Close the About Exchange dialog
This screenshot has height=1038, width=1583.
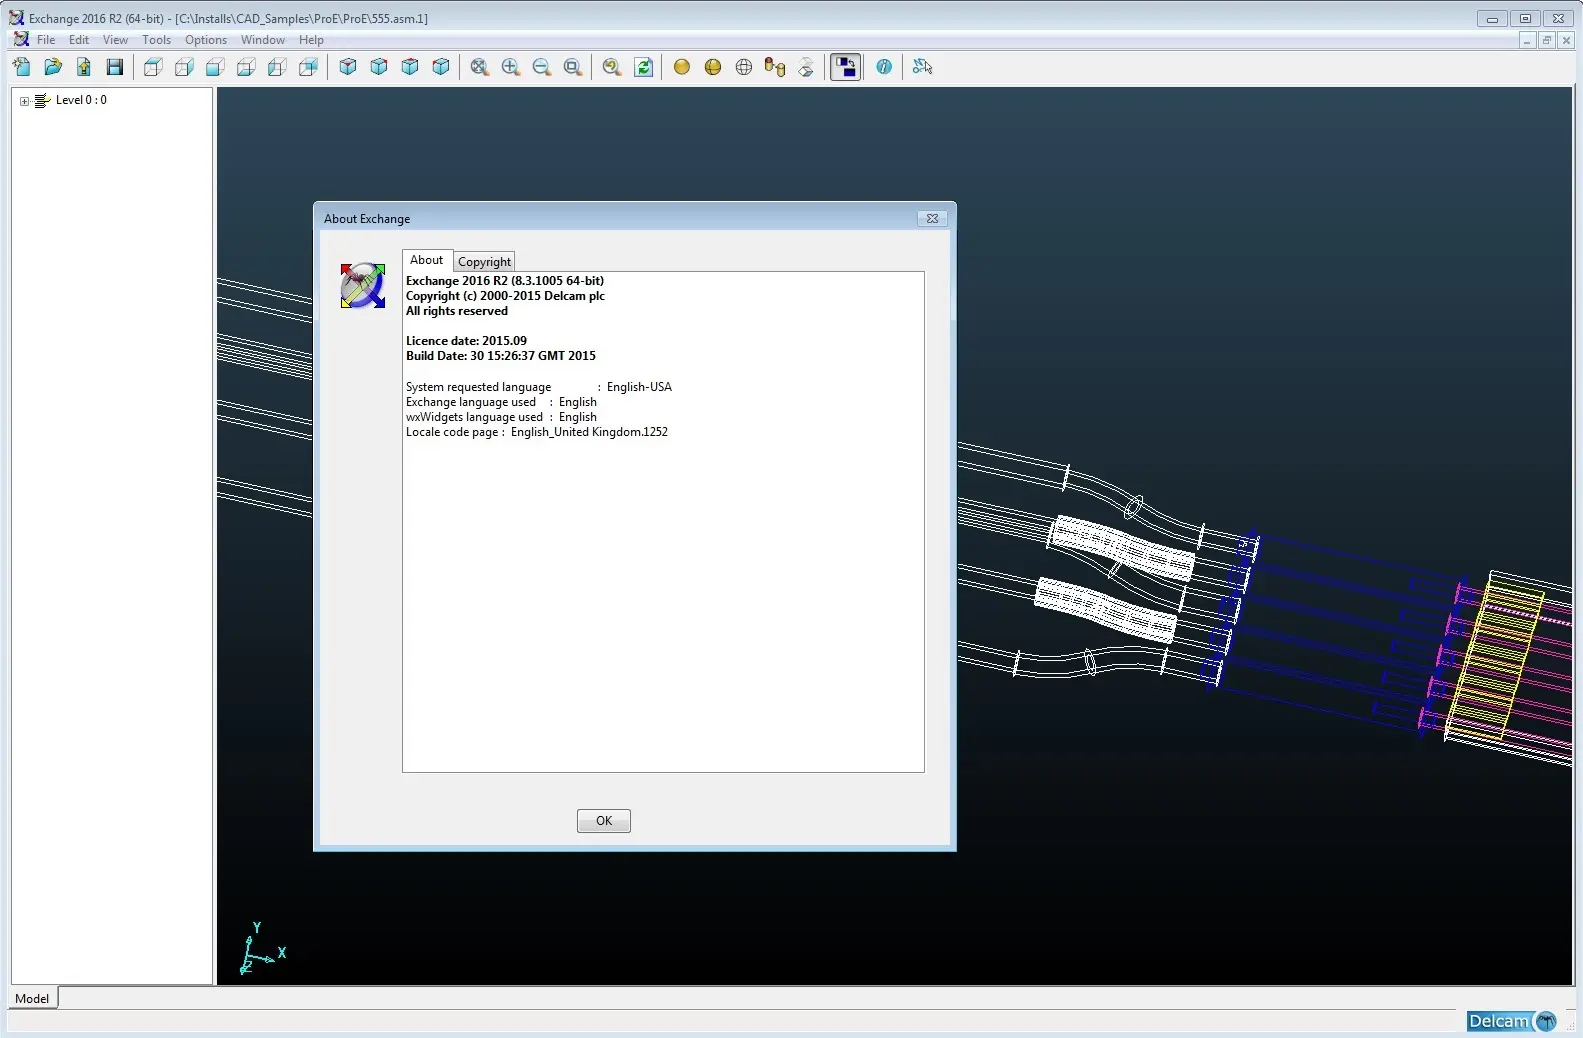point(932,218)
